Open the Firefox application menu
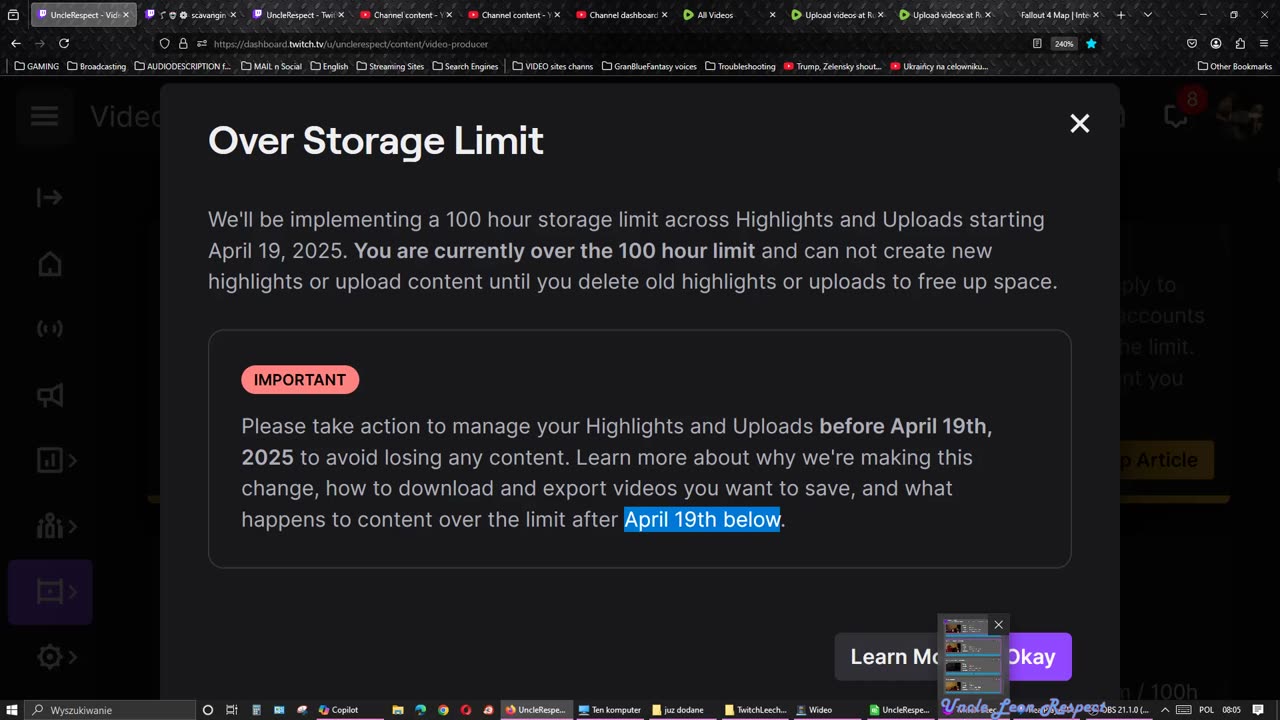This screenshot has width=1280, height=720. [1265, 44]
